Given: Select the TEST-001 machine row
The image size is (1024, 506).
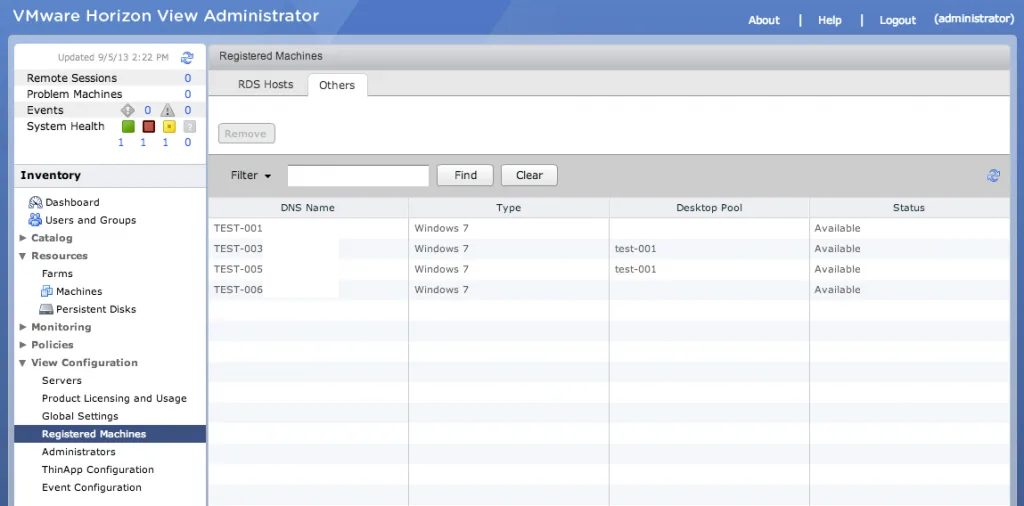Looking at the screenshot, I should (x=609, y=228).
